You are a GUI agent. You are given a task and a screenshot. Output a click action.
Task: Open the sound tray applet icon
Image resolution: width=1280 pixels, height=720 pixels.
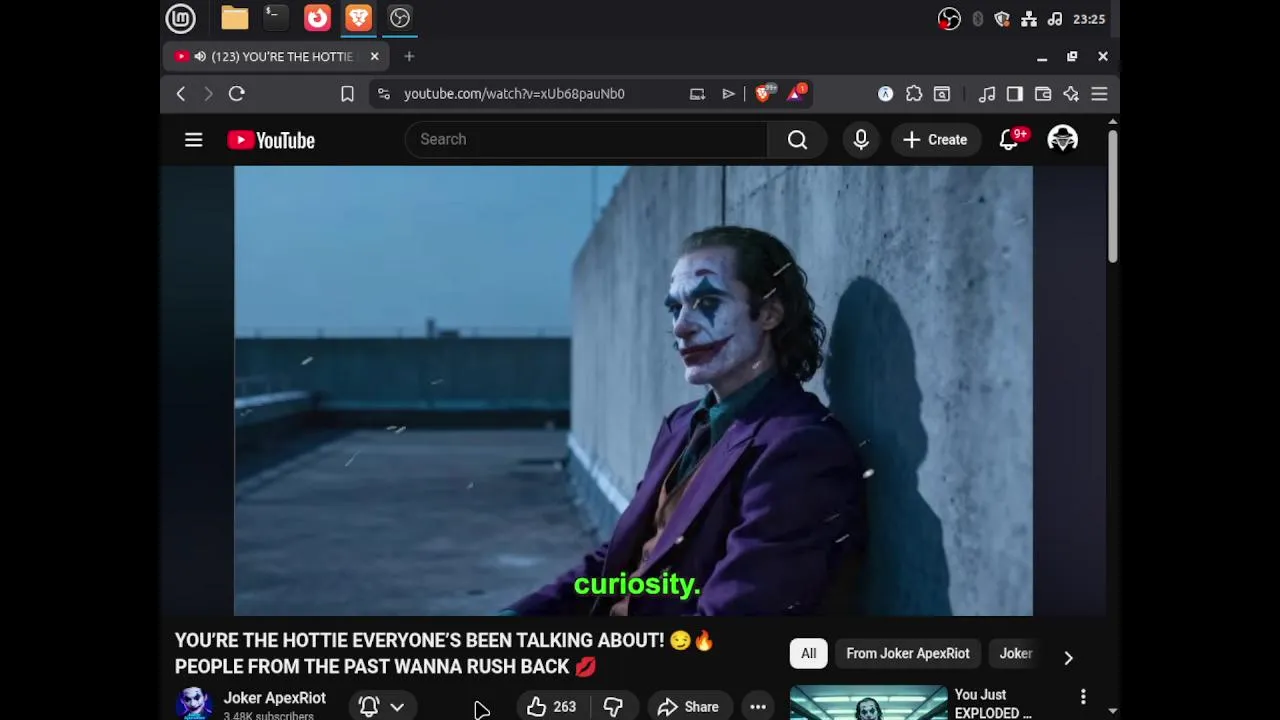click(x=1055, y=19)
